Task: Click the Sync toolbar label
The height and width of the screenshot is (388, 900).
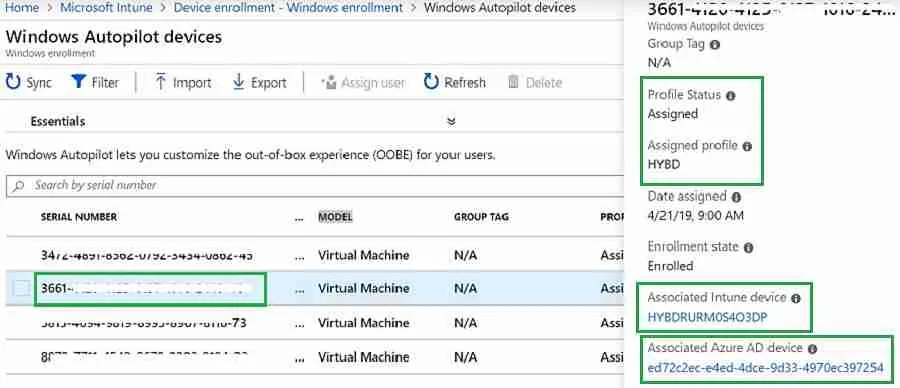Action: tap(39, 83)
